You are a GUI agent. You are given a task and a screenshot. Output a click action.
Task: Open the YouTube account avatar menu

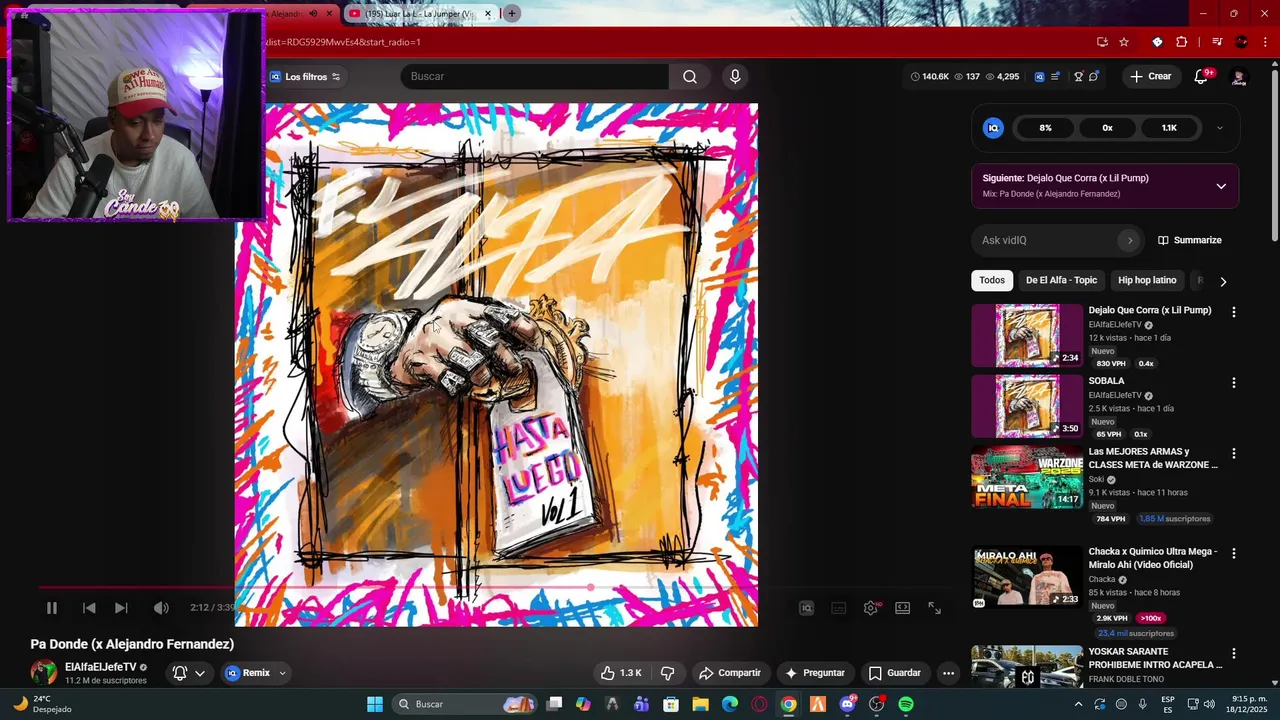1239,77
